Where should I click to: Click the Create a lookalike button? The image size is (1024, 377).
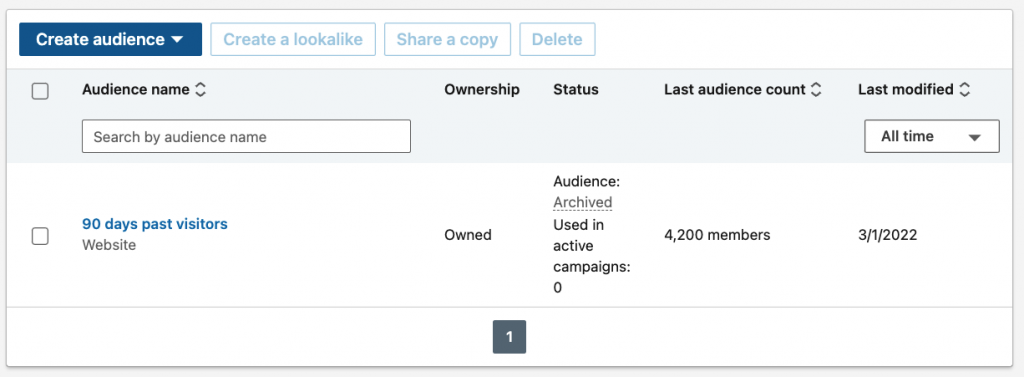[293, 39]
